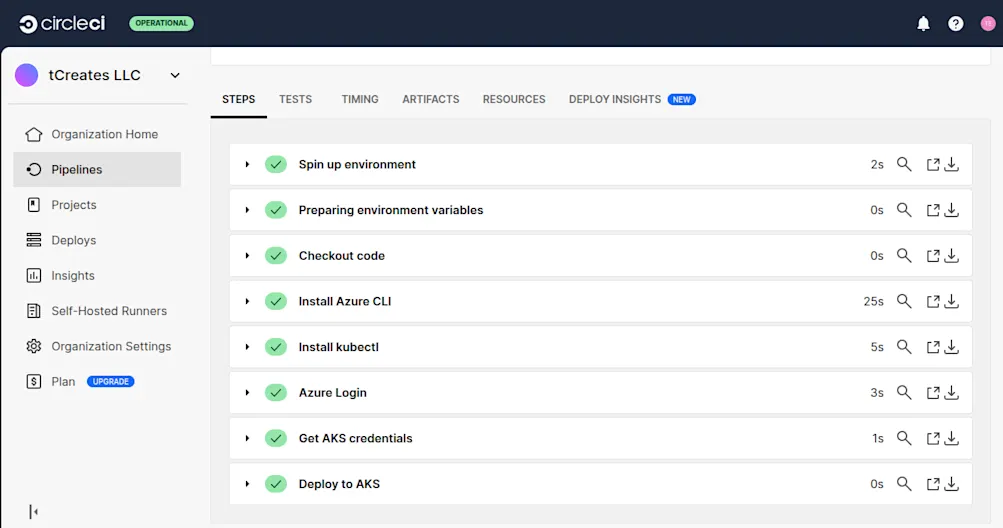Open the help question mark menu
Screen dimensions: 1003x528
[x=956, y=24]
